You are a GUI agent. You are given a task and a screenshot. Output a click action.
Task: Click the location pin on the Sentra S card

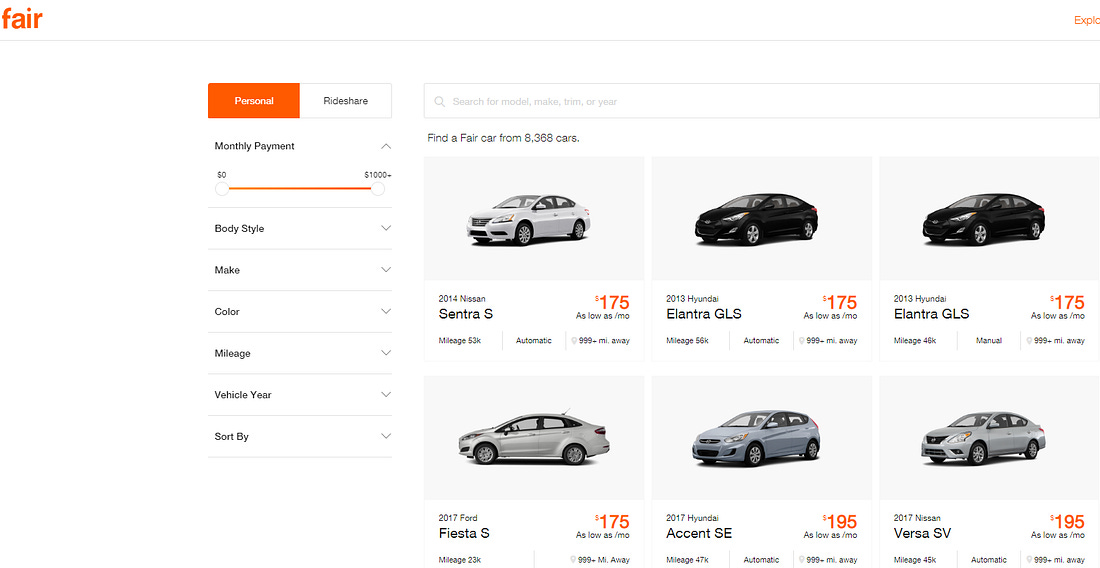574,341
